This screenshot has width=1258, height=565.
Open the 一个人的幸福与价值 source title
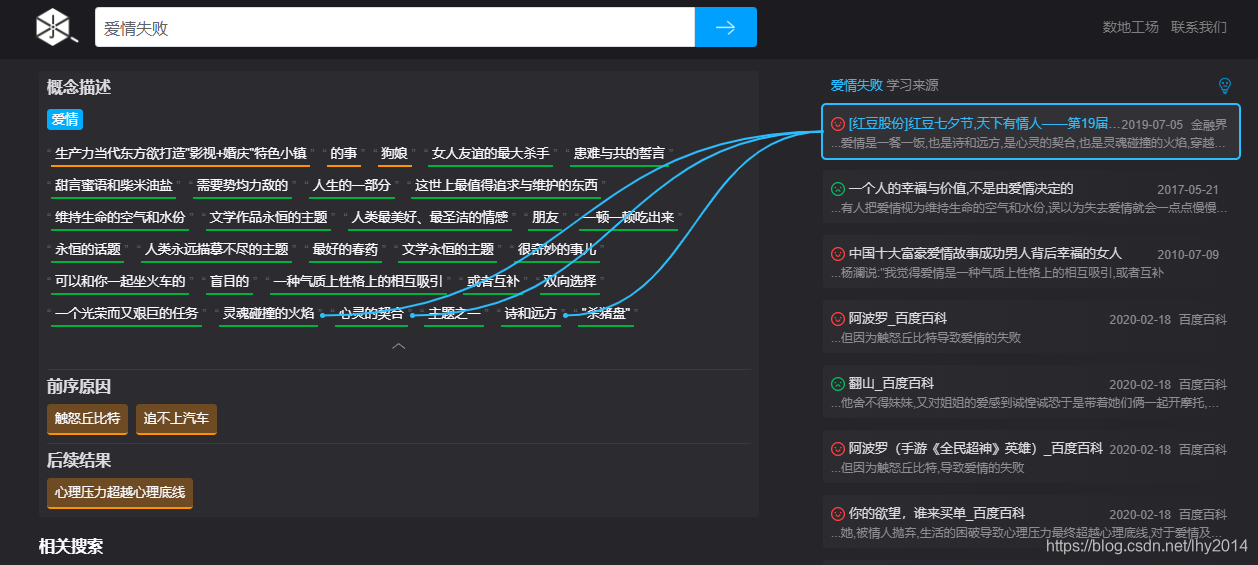pos(961,189)
